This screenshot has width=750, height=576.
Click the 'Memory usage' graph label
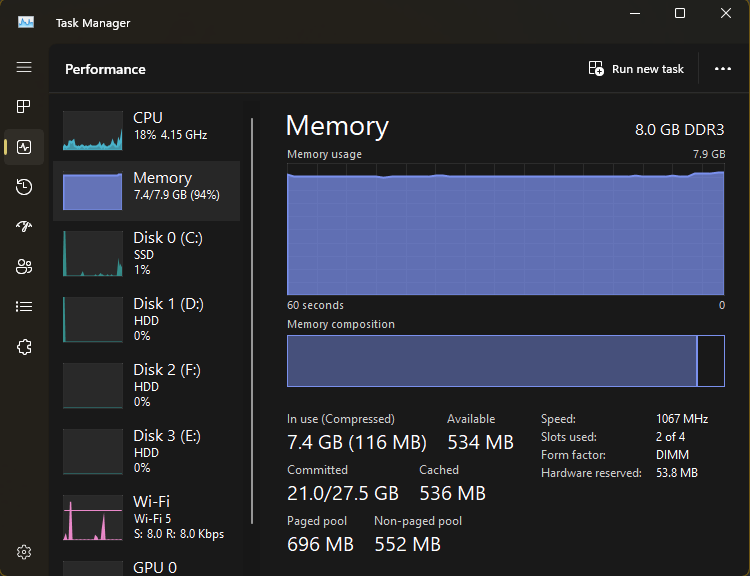click(324, 154)
